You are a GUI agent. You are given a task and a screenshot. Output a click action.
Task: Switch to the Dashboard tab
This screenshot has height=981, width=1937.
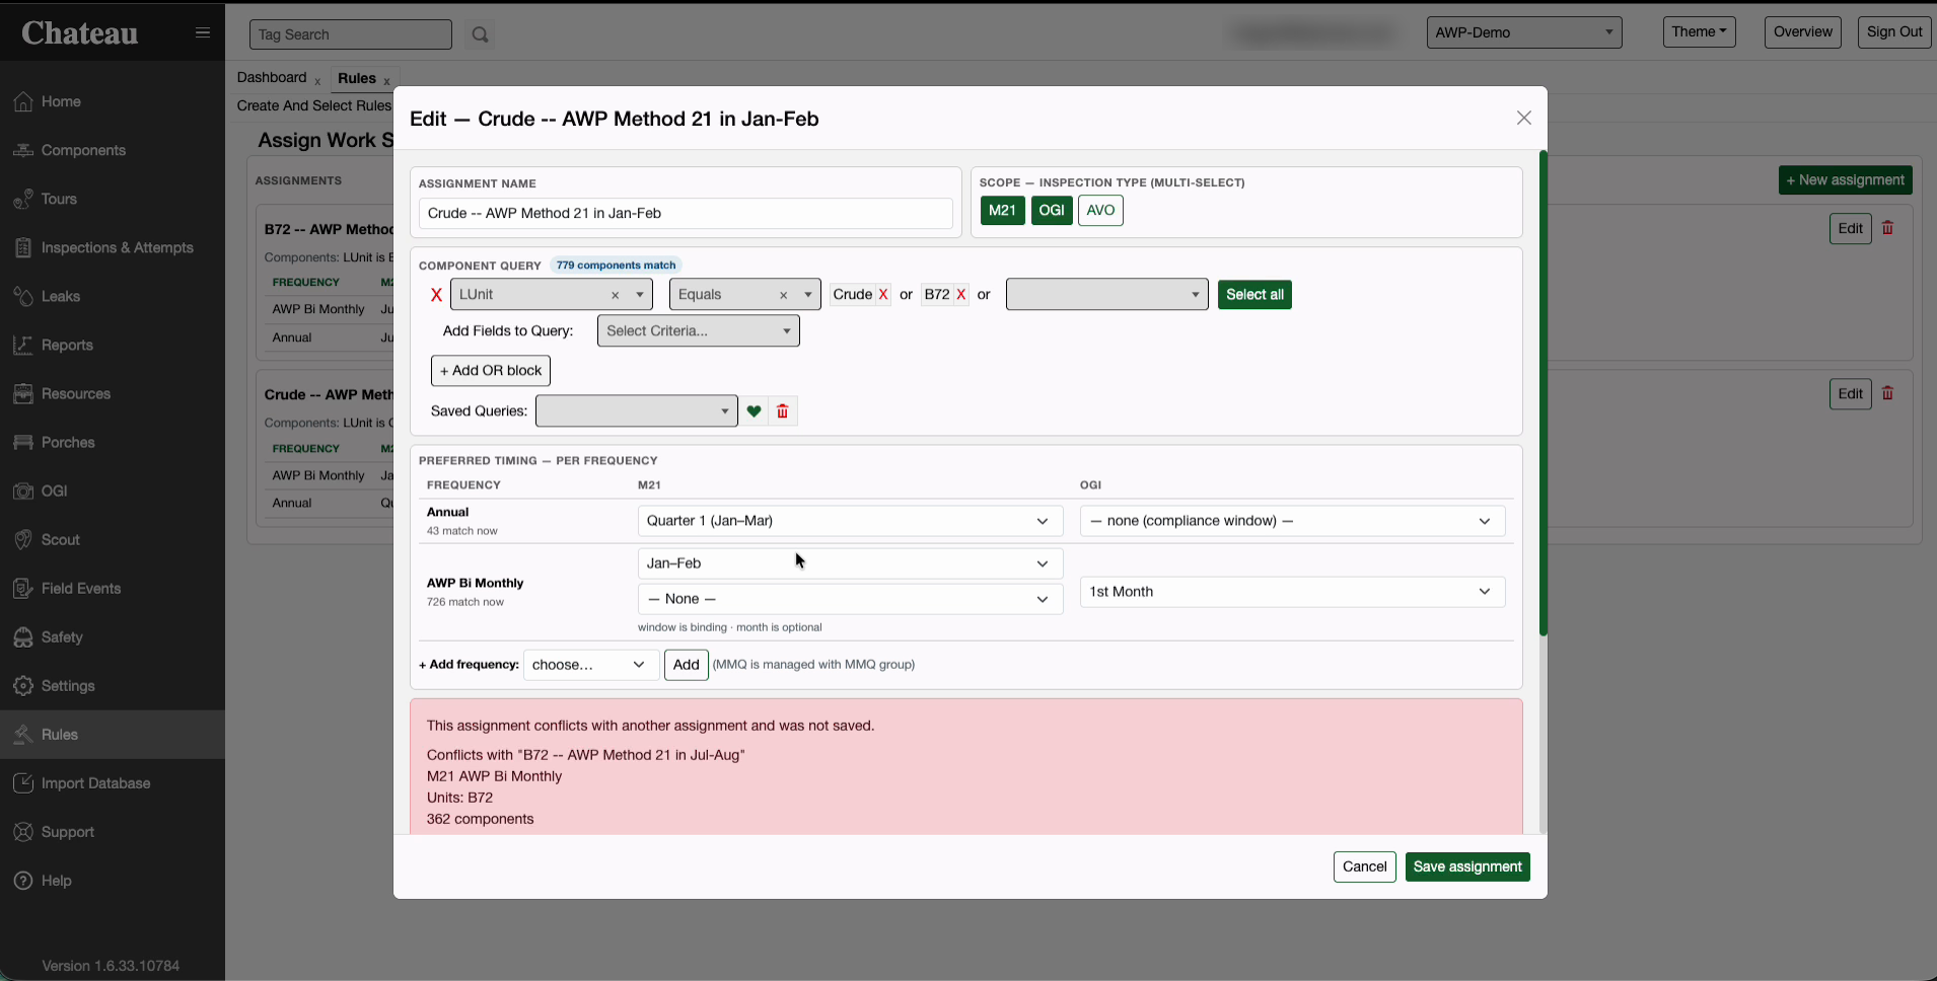pyautogui.click(x=272, y=77)
